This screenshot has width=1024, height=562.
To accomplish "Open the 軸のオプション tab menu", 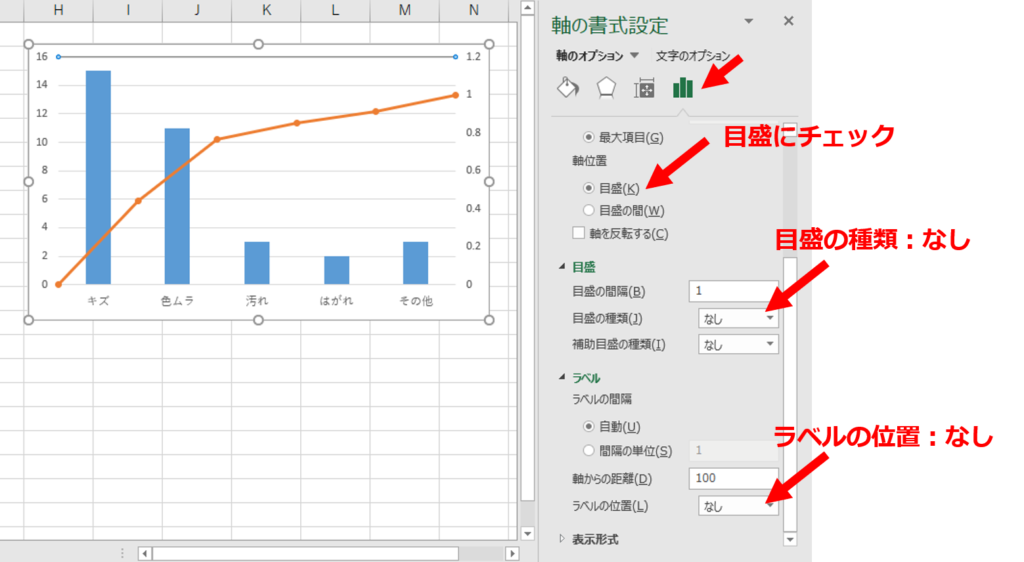I will click(596, 56).
